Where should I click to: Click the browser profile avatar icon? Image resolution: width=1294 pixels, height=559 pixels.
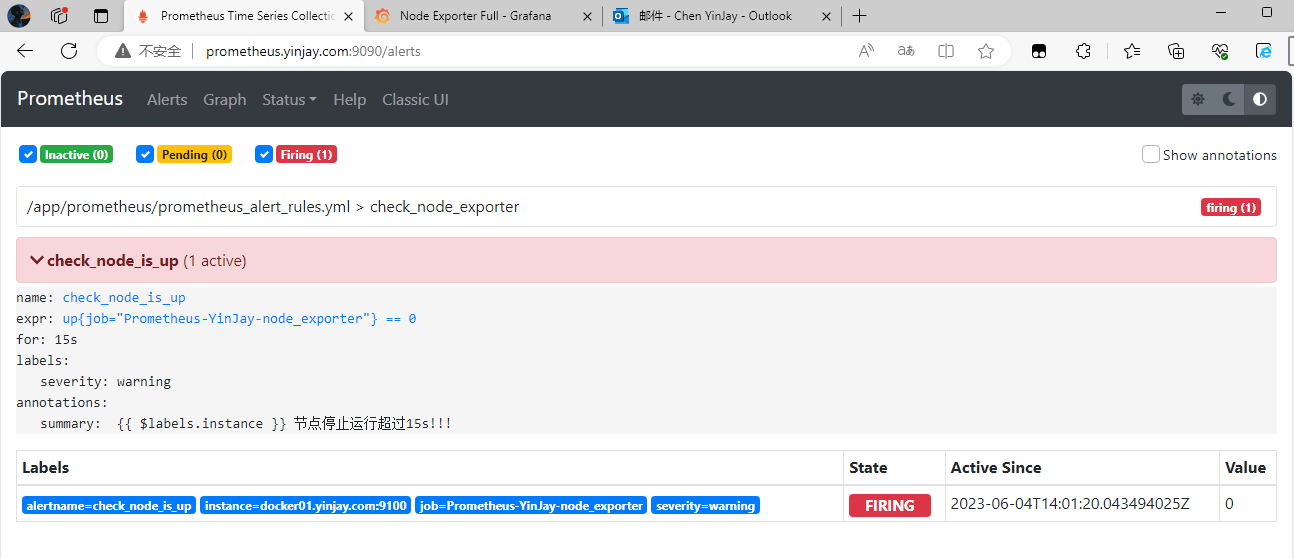(x=19, y=16)
